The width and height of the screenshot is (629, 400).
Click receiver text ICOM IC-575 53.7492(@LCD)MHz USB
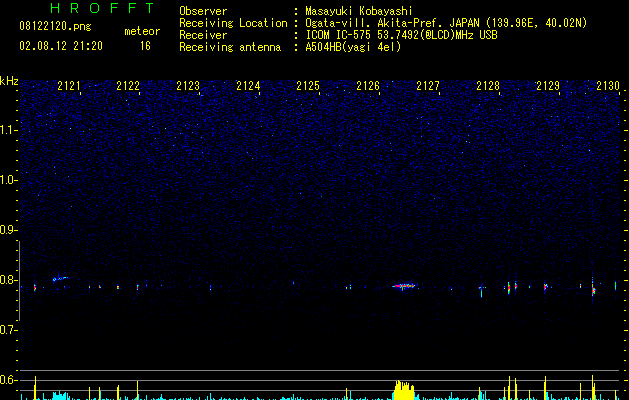pos(401,35)
